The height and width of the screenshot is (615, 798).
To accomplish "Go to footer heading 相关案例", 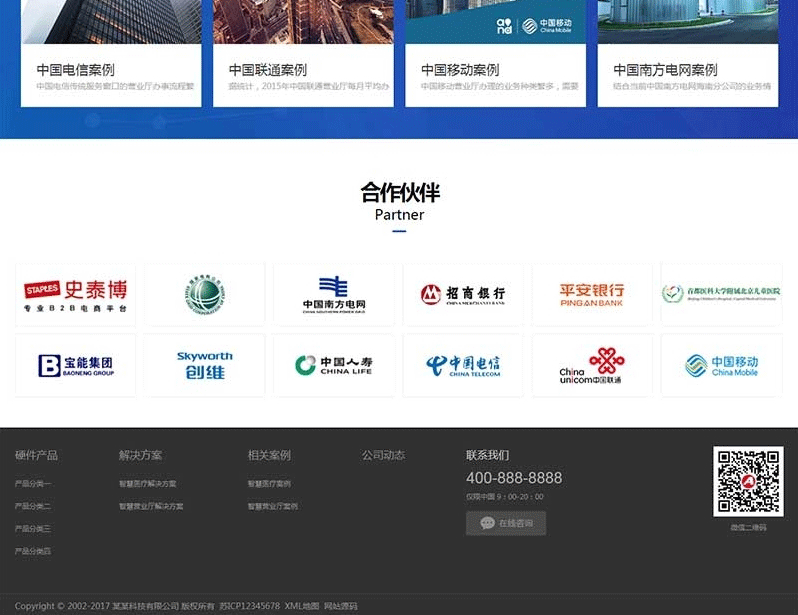I will point(269,455).
